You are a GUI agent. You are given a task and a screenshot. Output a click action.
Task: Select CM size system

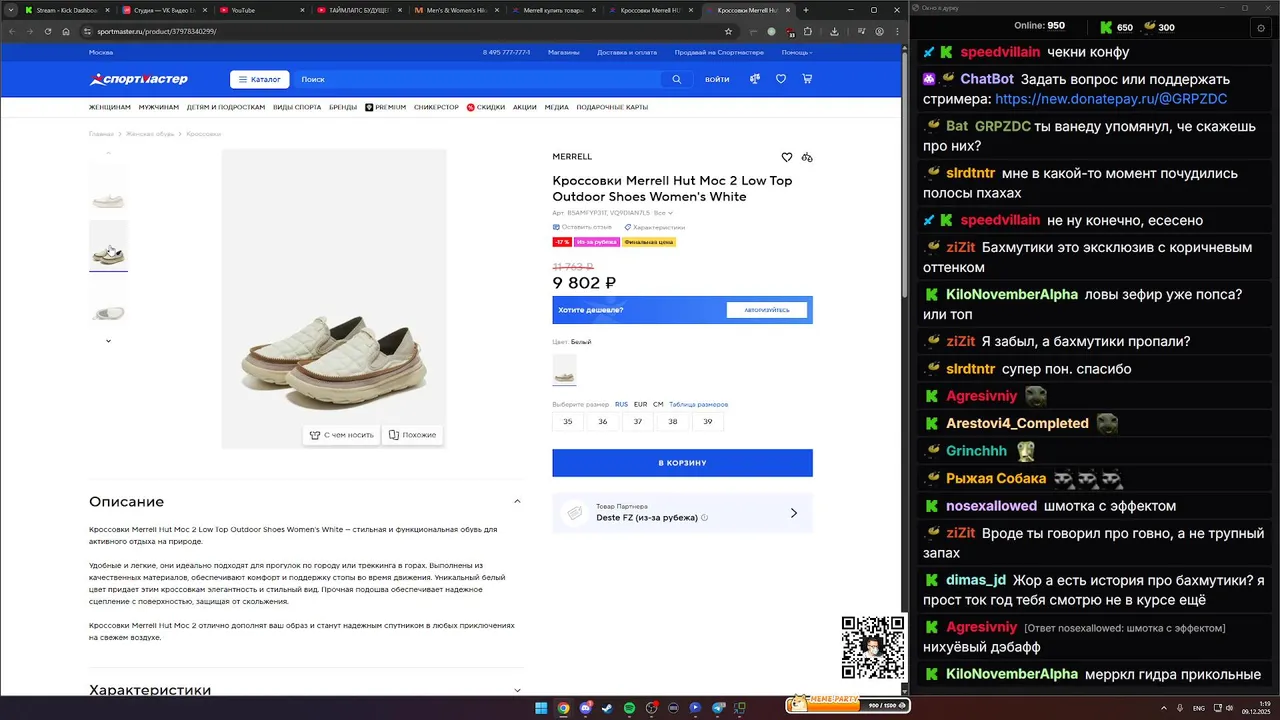click(x=658, y=405)
